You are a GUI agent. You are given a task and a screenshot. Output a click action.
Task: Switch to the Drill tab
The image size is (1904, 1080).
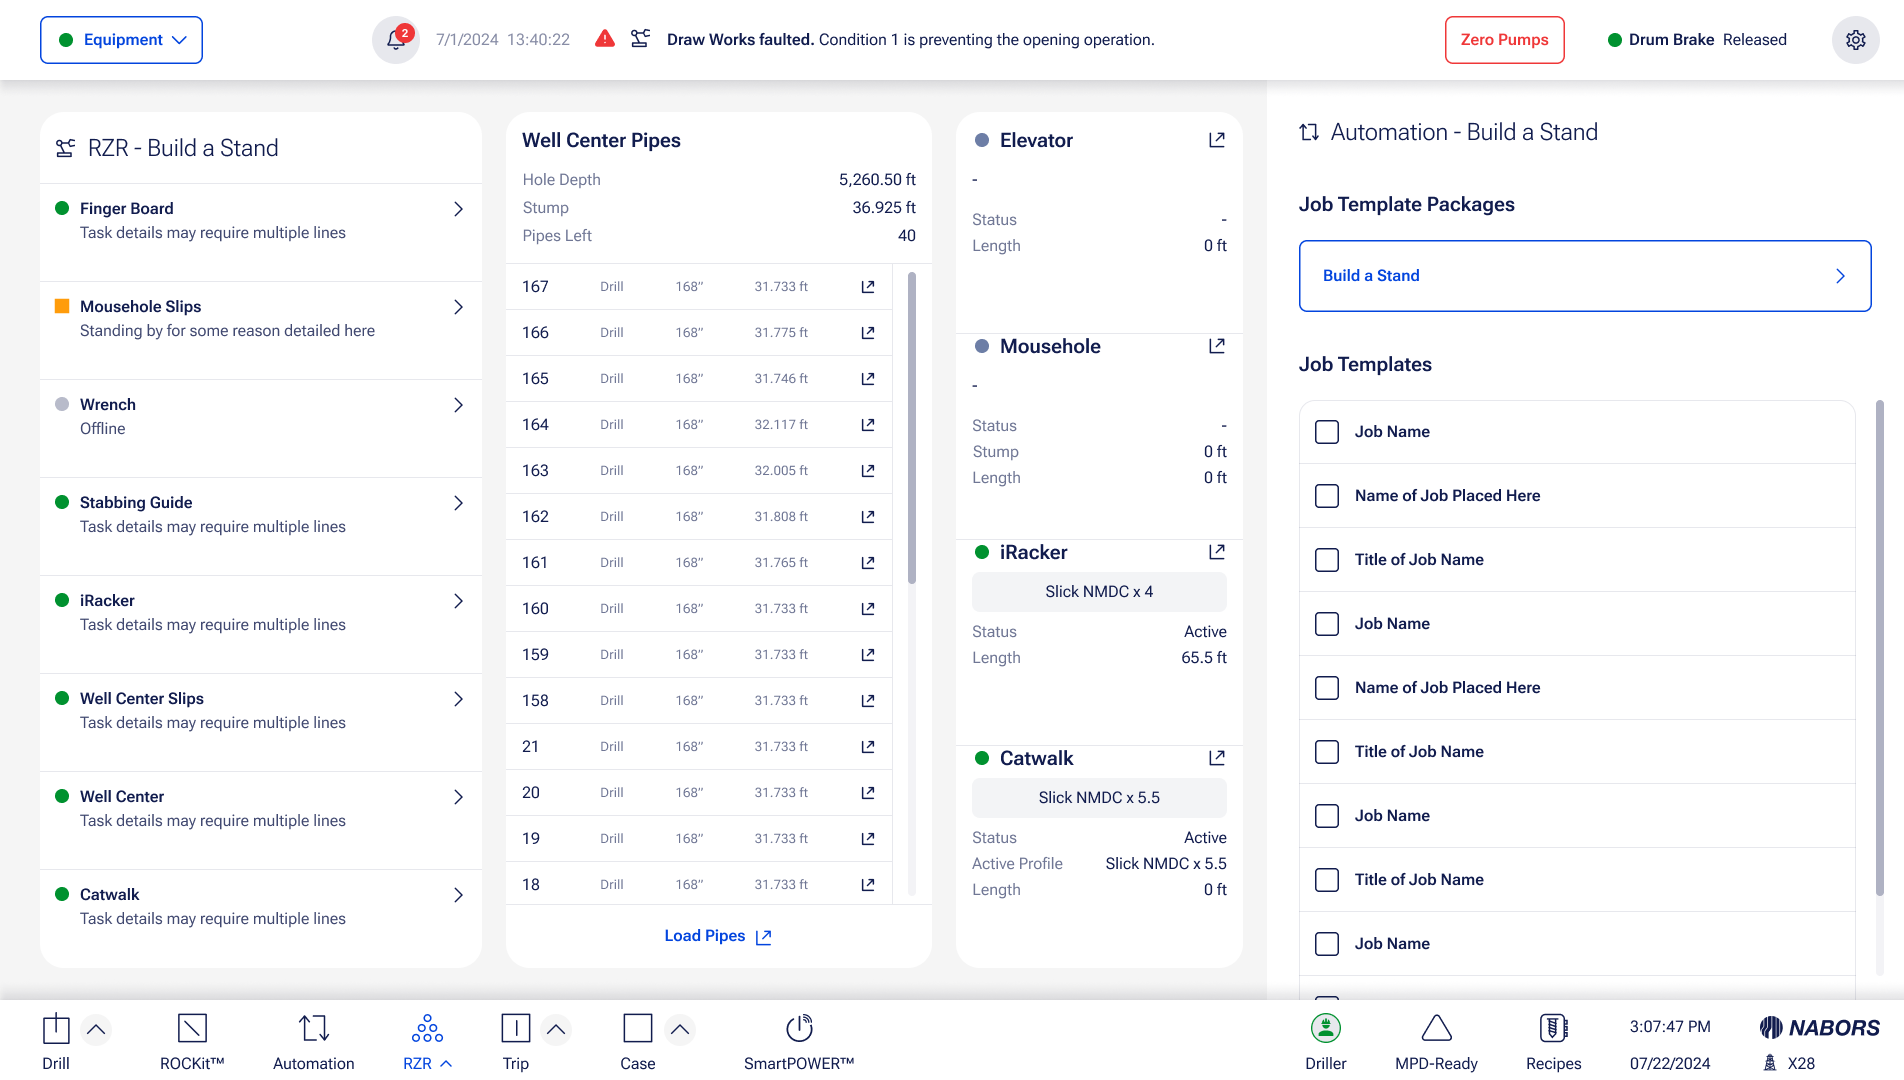click(56, 1041)
